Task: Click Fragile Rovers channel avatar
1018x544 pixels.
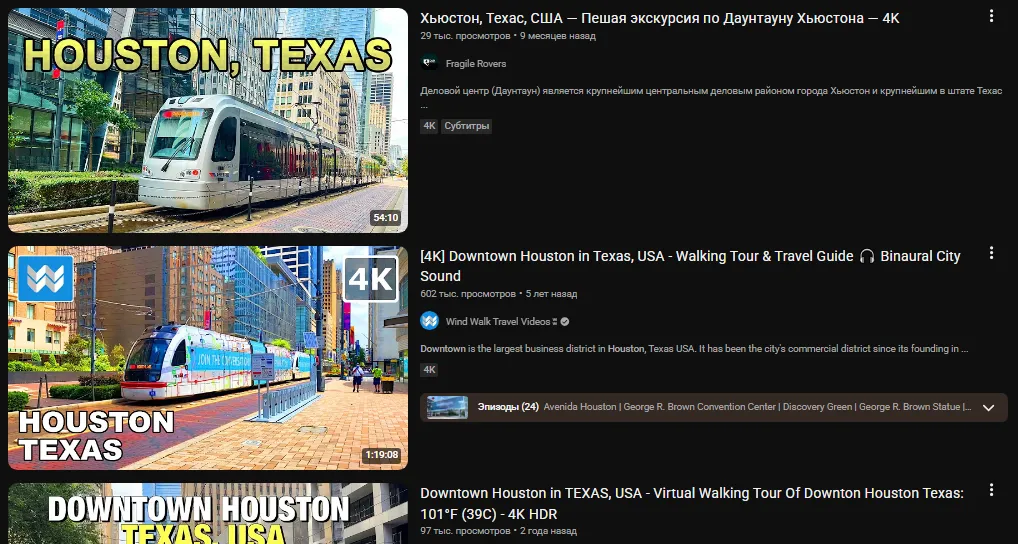Action: click(x=429, y=63)
